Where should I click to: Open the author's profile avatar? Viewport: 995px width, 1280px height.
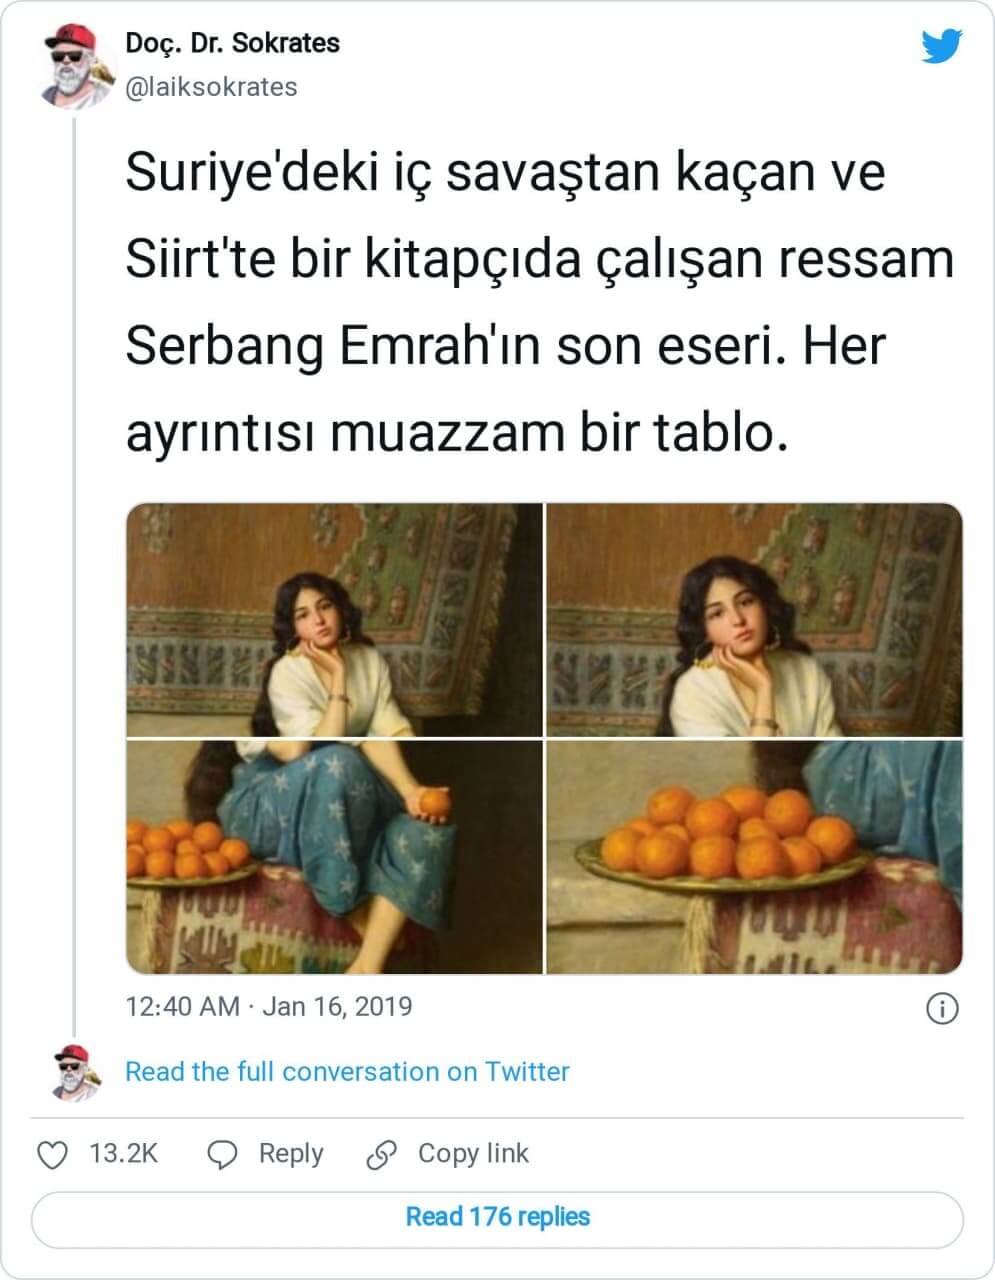[74, 66]
